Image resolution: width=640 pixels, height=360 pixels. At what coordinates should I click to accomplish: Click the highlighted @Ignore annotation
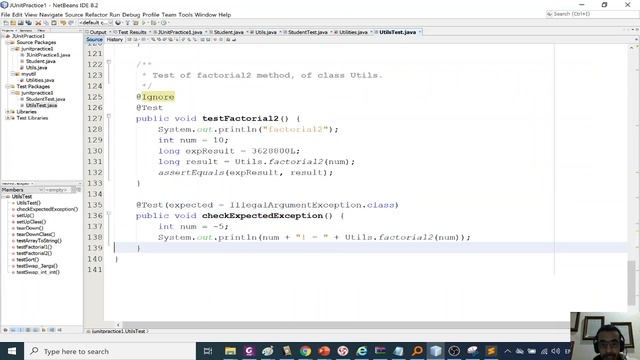(155, 97)
